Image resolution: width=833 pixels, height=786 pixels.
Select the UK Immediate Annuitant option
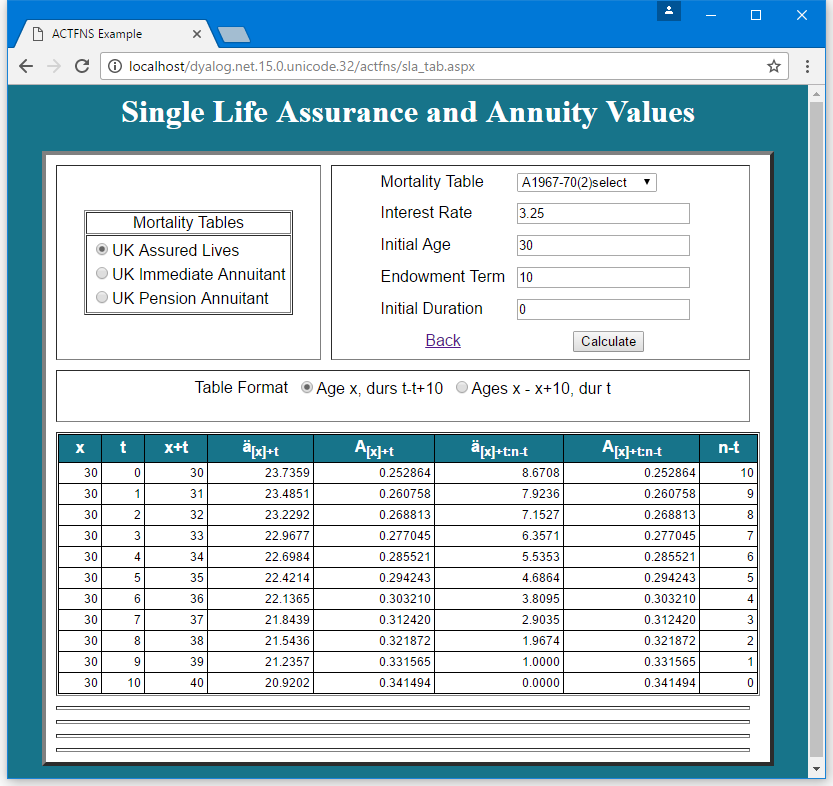[101, 273]
